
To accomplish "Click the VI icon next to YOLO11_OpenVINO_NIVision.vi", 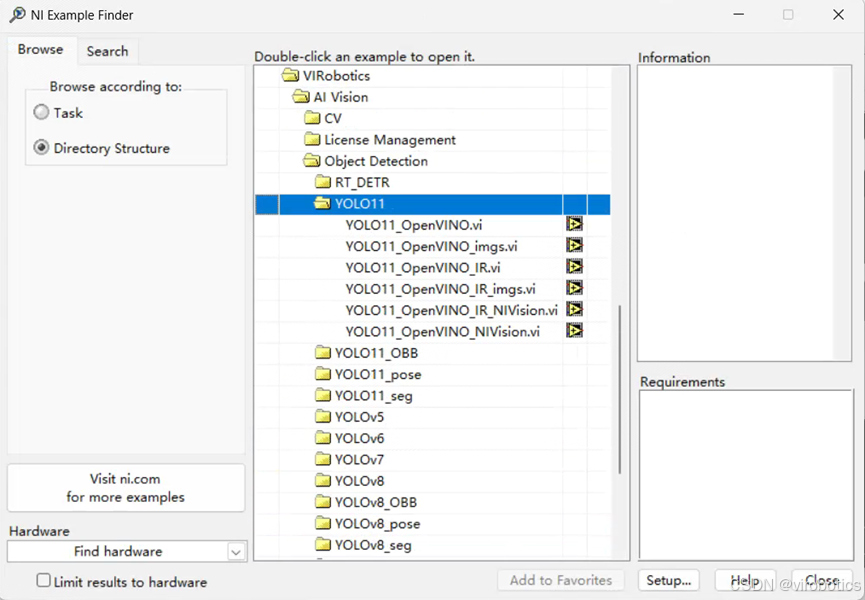I will 574,331.
